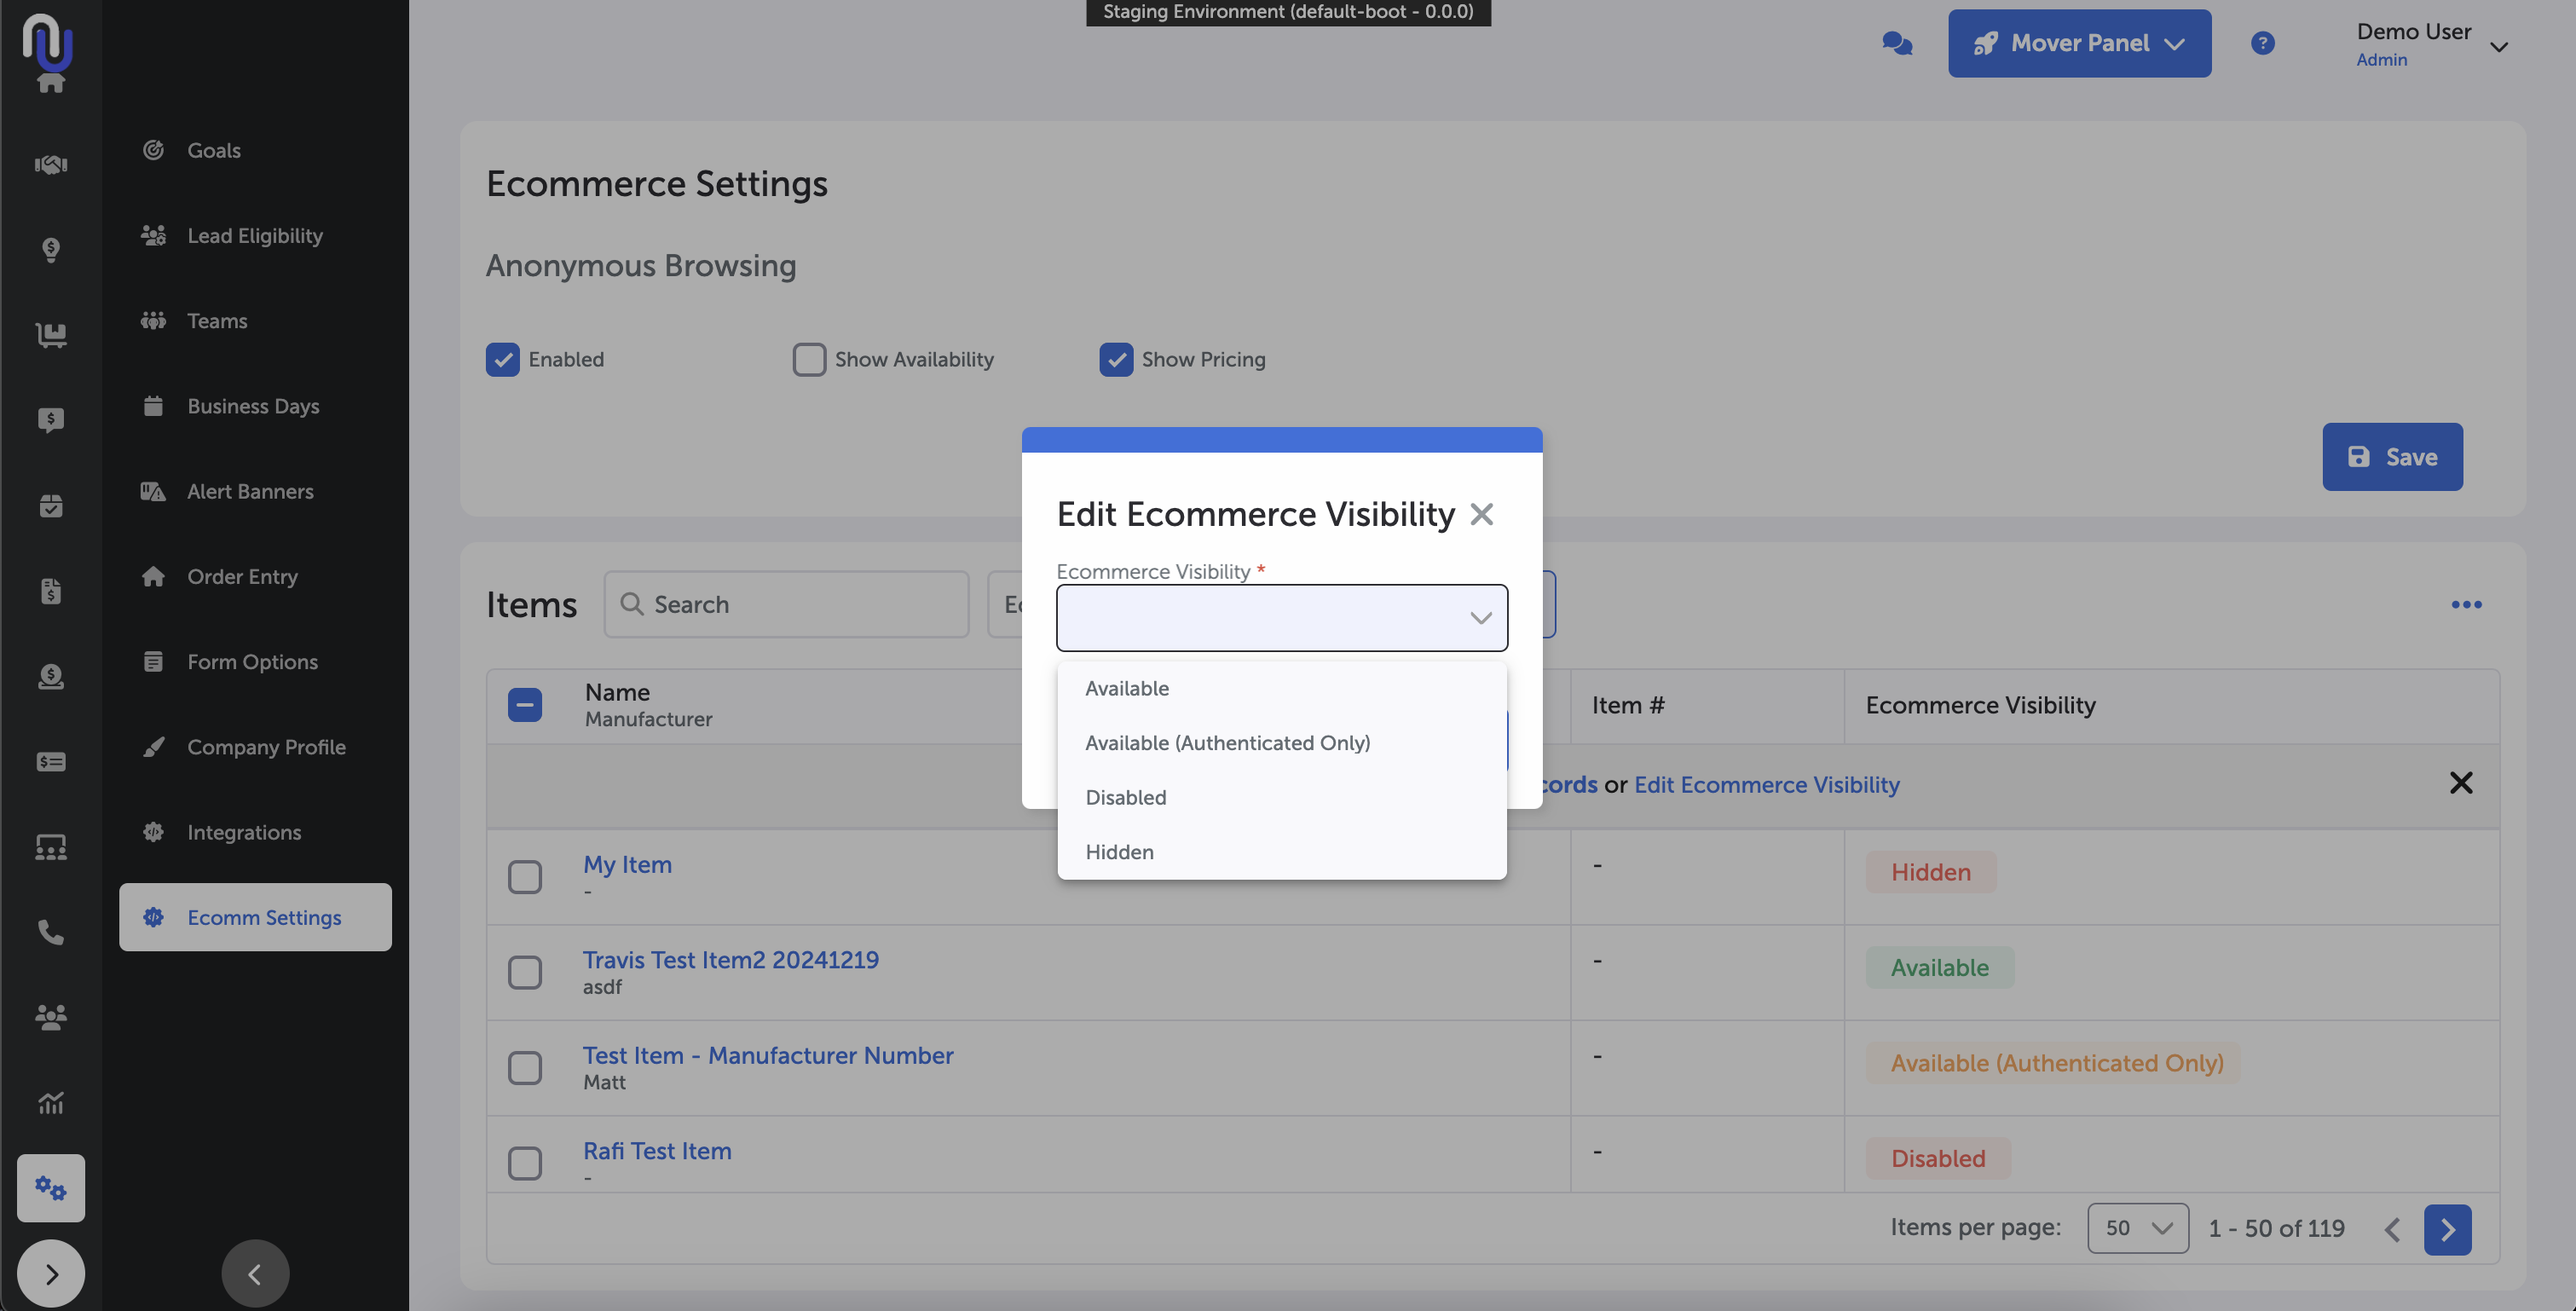Screen dimensions: 2576x1311
Task: Open the phone icon in left rail
Action: 51,932
